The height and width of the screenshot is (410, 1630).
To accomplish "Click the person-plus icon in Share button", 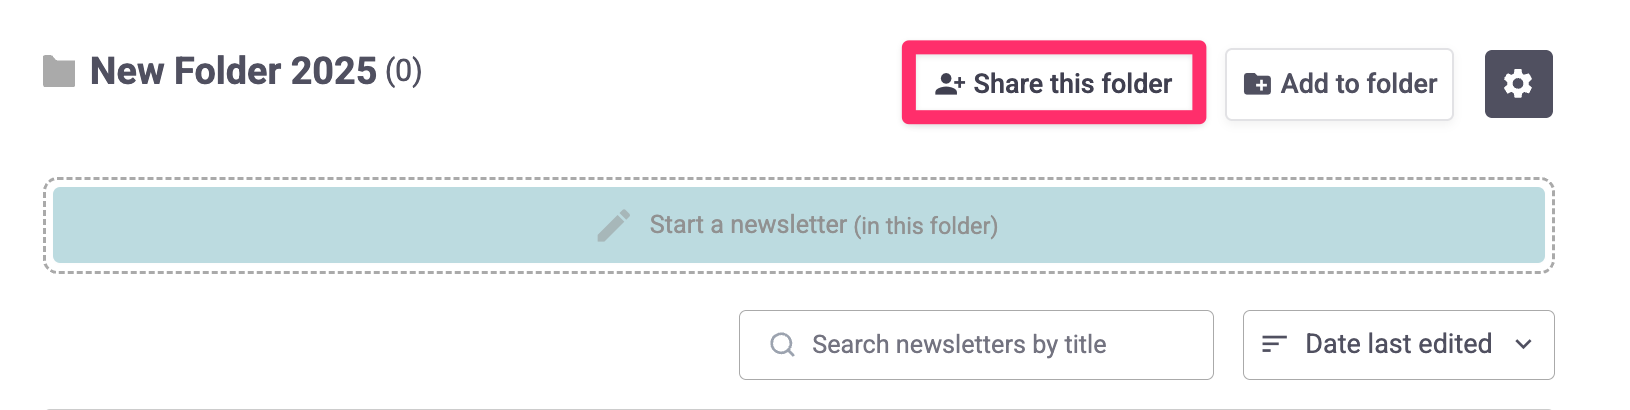I will click(949, 84).
